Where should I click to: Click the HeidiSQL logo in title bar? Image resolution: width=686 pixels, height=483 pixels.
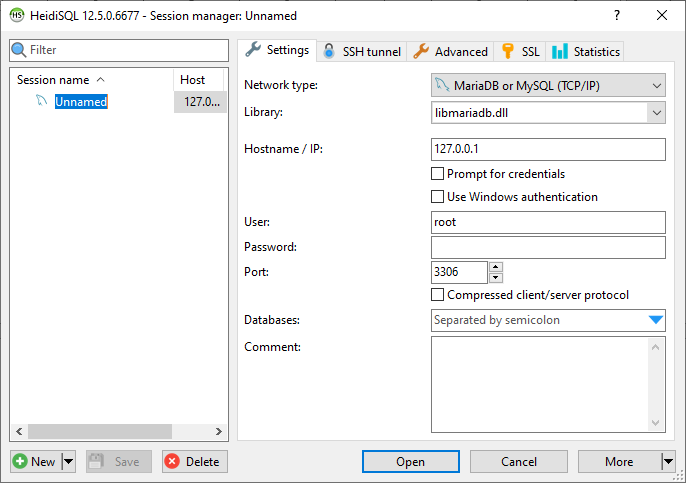point(16,16)
